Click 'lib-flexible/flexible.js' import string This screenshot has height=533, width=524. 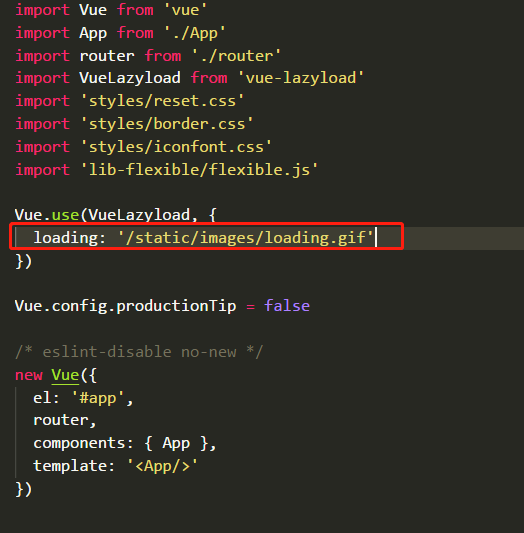pos(199,170)
